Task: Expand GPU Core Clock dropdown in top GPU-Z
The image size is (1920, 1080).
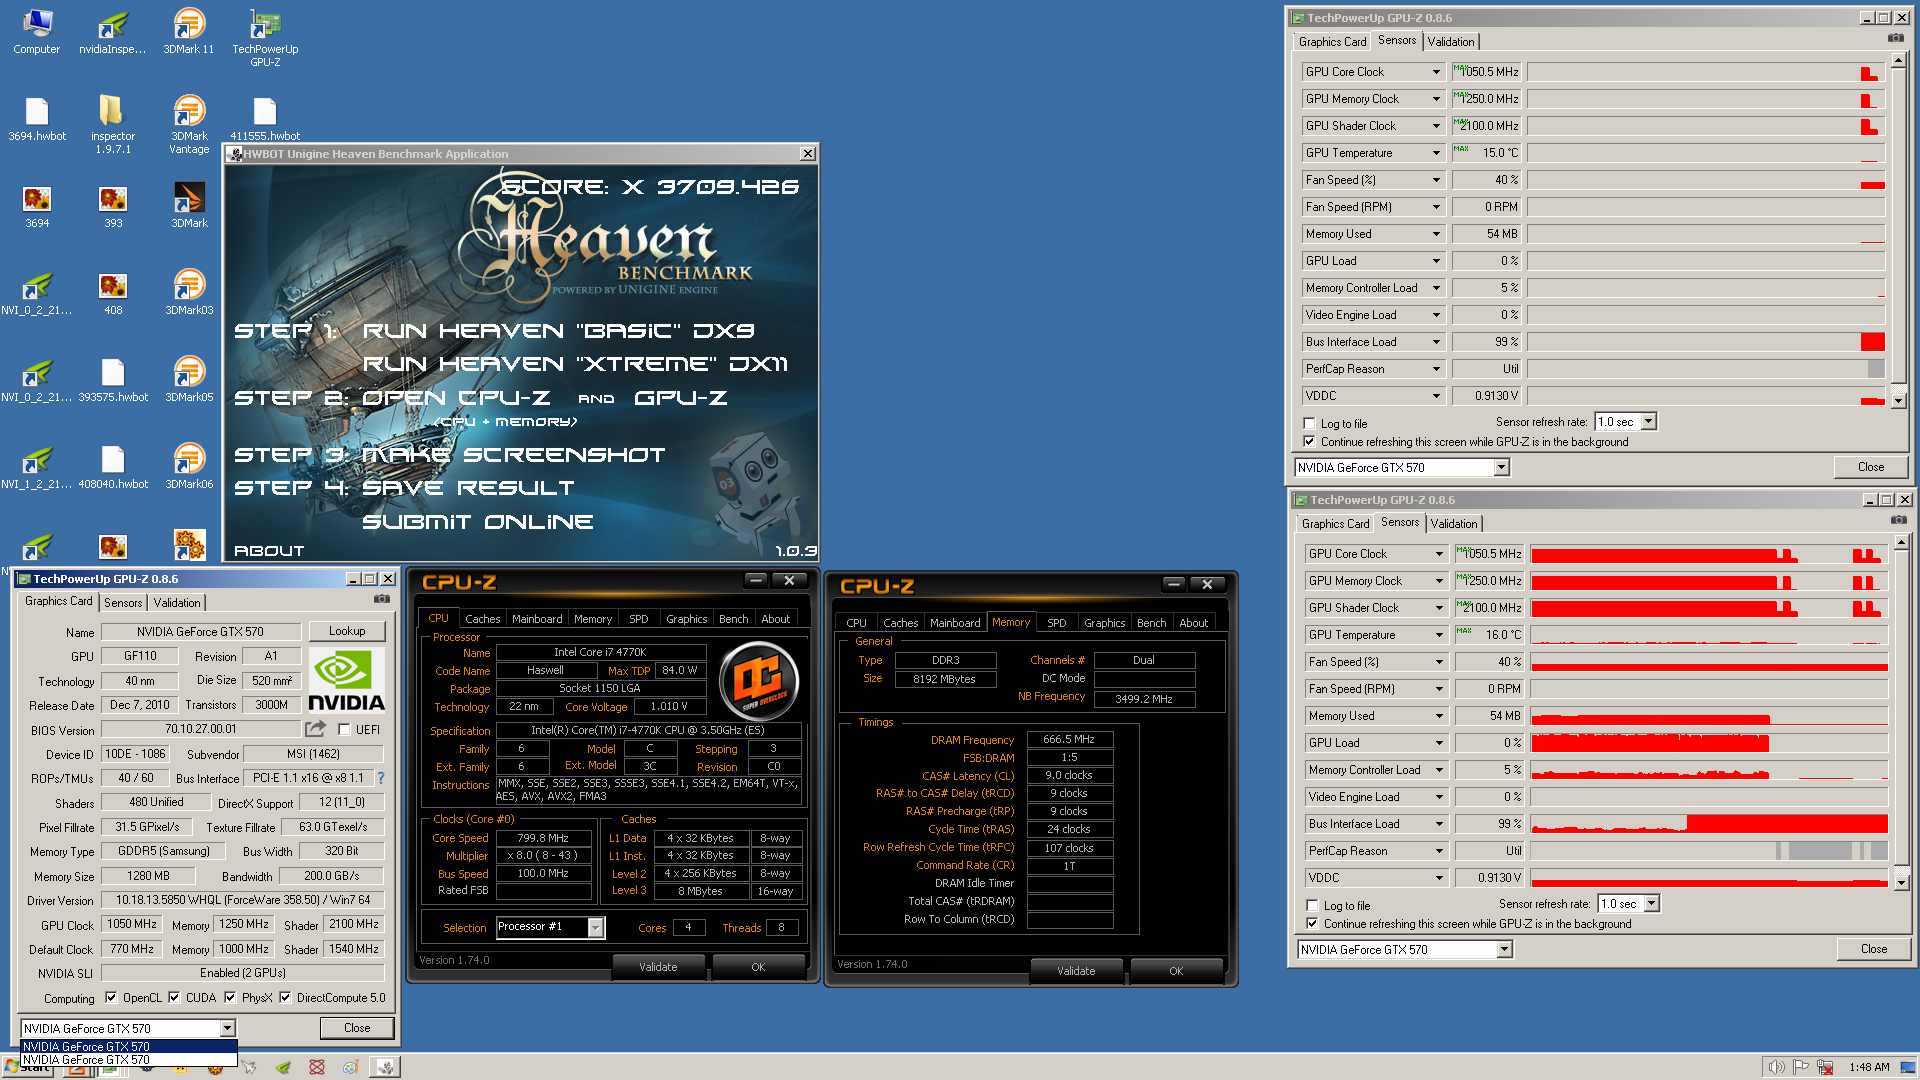Action: pyautogui.click(x=1436, y=72)
